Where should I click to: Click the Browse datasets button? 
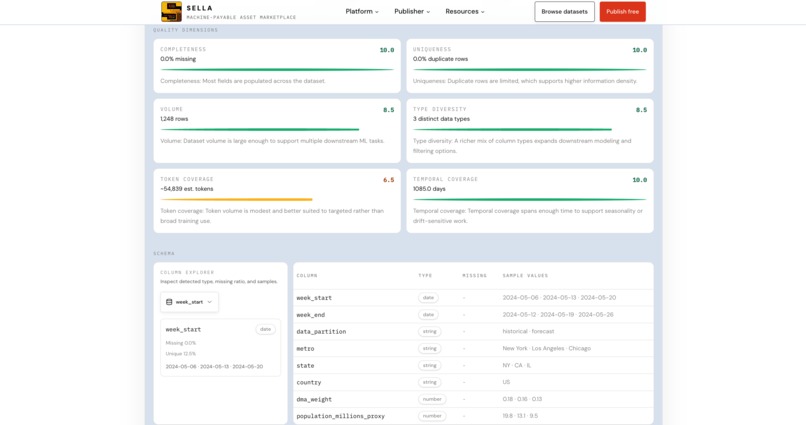click(564, 11)
